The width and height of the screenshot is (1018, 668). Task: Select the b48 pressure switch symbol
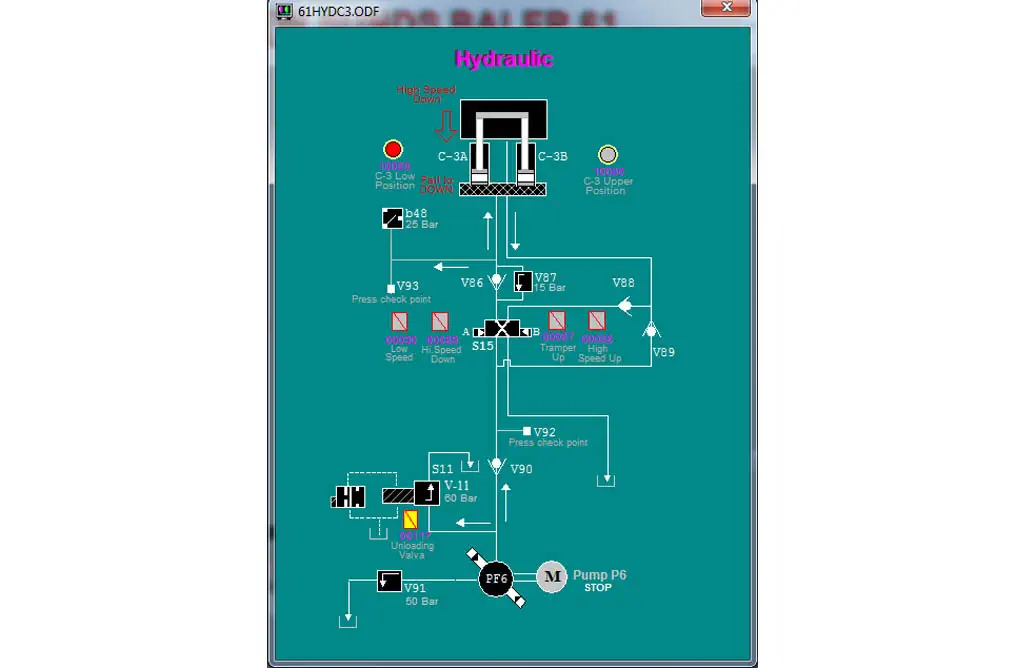392,218
